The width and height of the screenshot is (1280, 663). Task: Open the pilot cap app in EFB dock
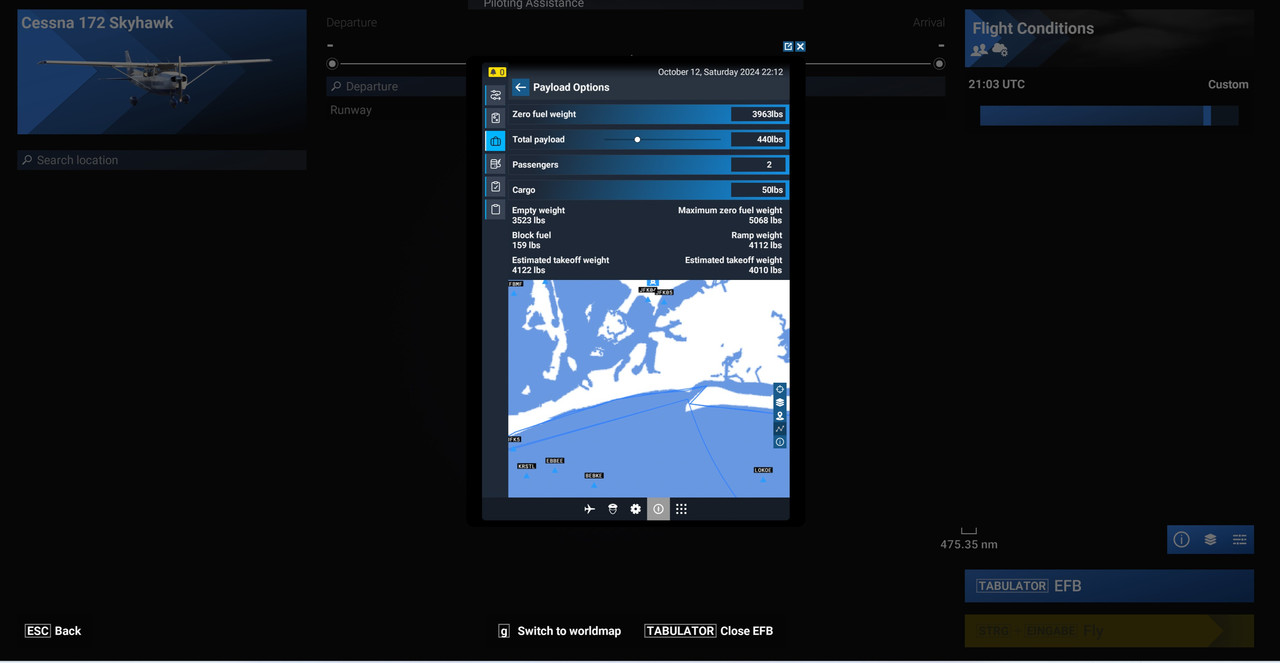(612, 509)
